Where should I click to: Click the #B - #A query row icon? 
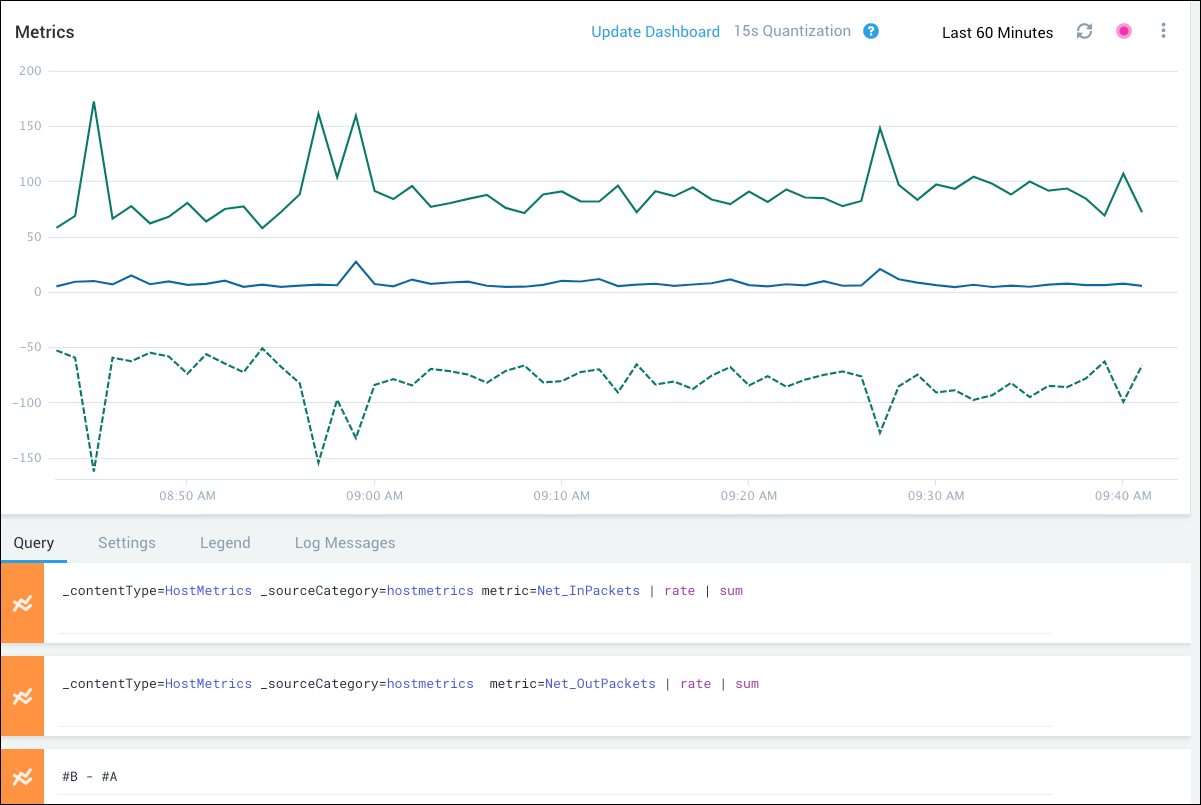pyautogui.click(x=22, y=777)
